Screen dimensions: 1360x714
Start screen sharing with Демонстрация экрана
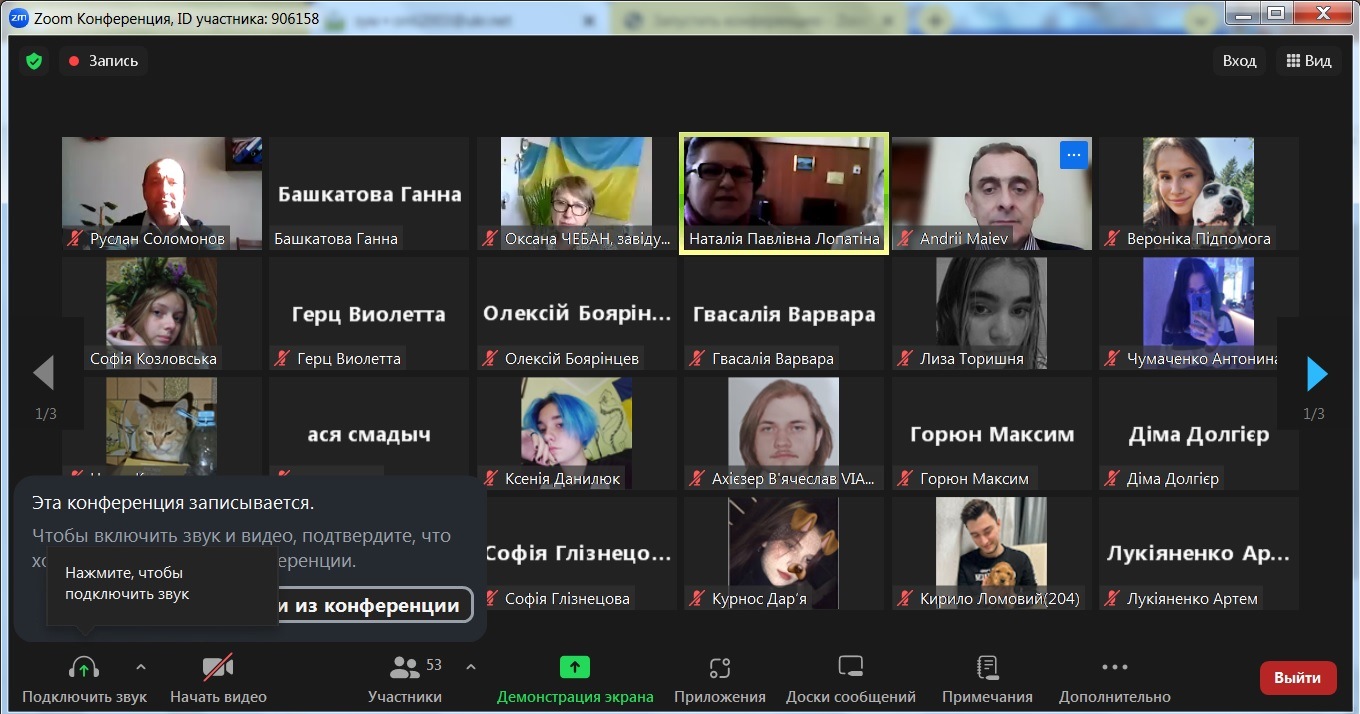tap(575, 668)
